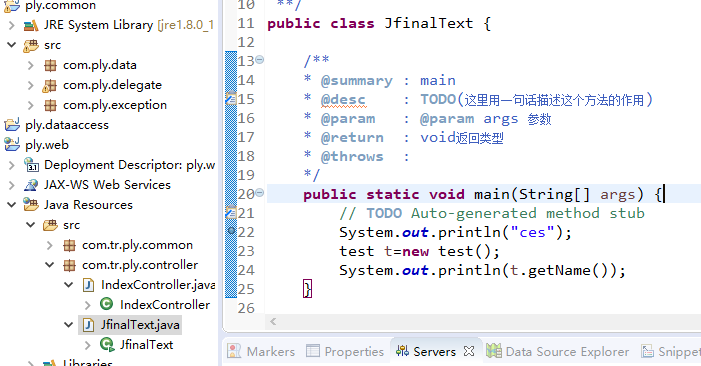Click the ply.web project icon
Image resolution: width=701 pixels, height=366 pixels.
(x=12, y=145)
